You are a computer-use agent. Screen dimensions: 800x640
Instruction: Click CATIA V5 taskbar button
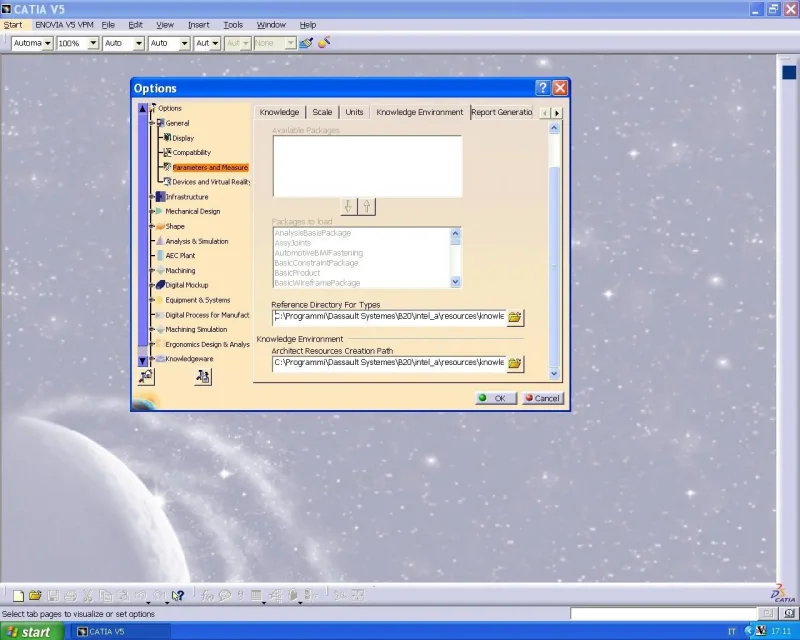click(120, 631)
